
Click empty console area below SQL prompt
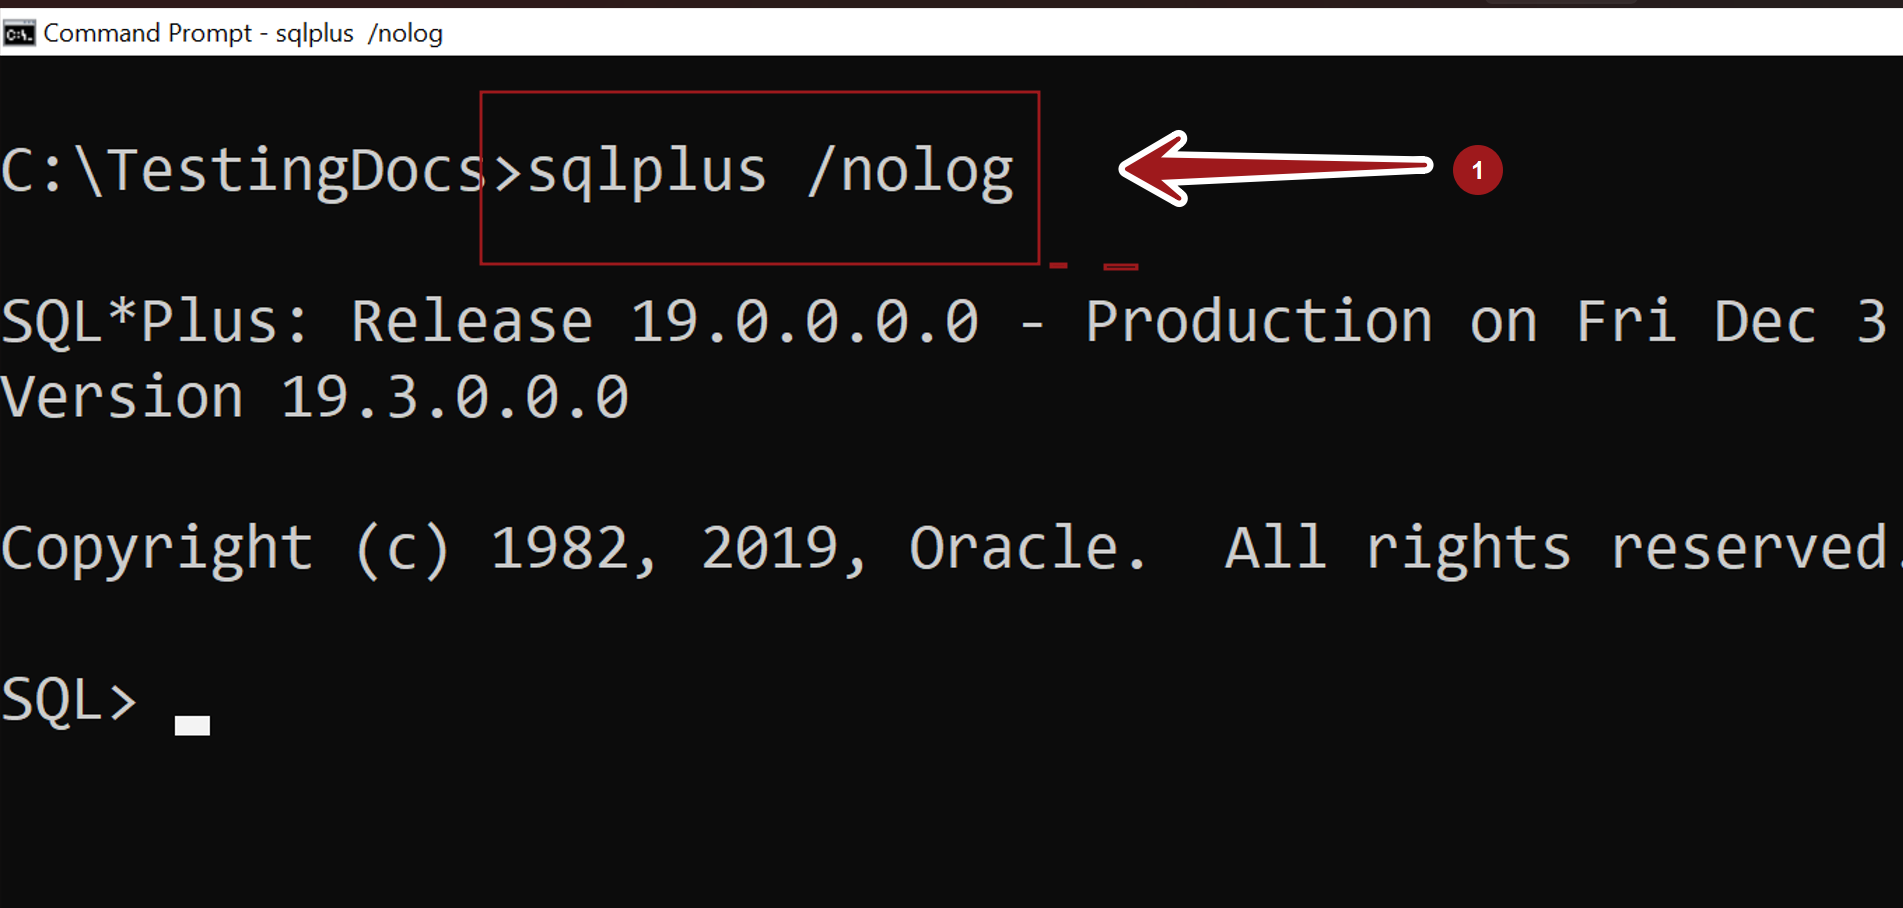[x=950, y=830]
